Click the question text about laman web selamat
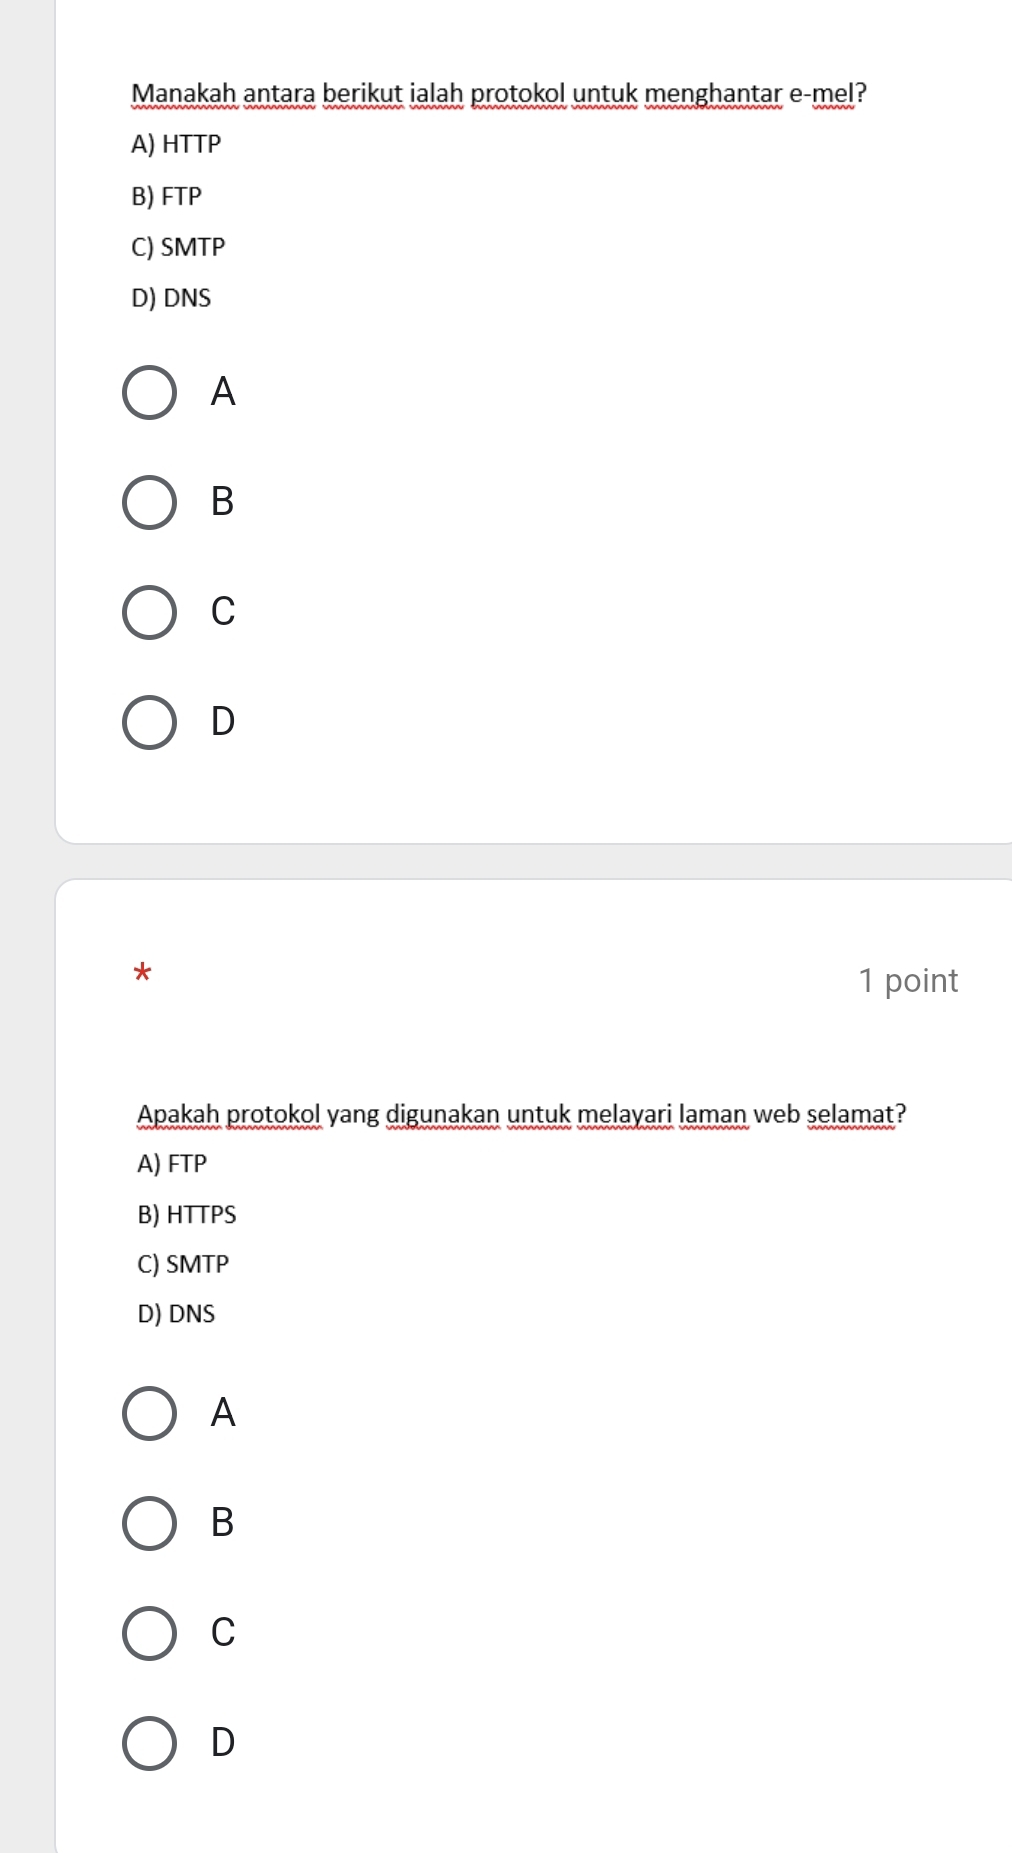 (x=521, y=1114)
